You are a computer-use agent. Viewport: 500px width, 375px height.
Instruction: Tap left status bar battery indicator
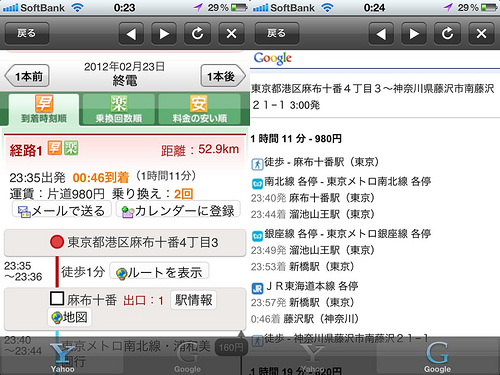(239, 7)
